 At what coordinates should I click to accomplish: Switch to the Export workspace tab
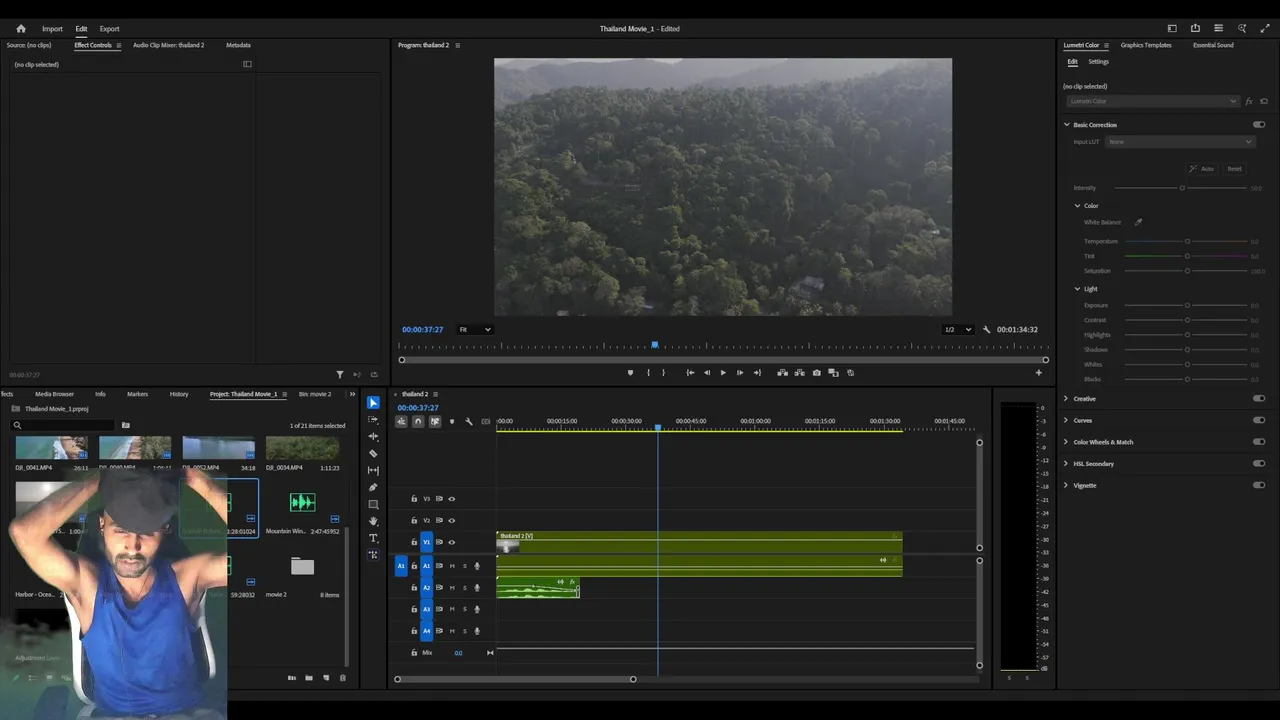point(109,29)
